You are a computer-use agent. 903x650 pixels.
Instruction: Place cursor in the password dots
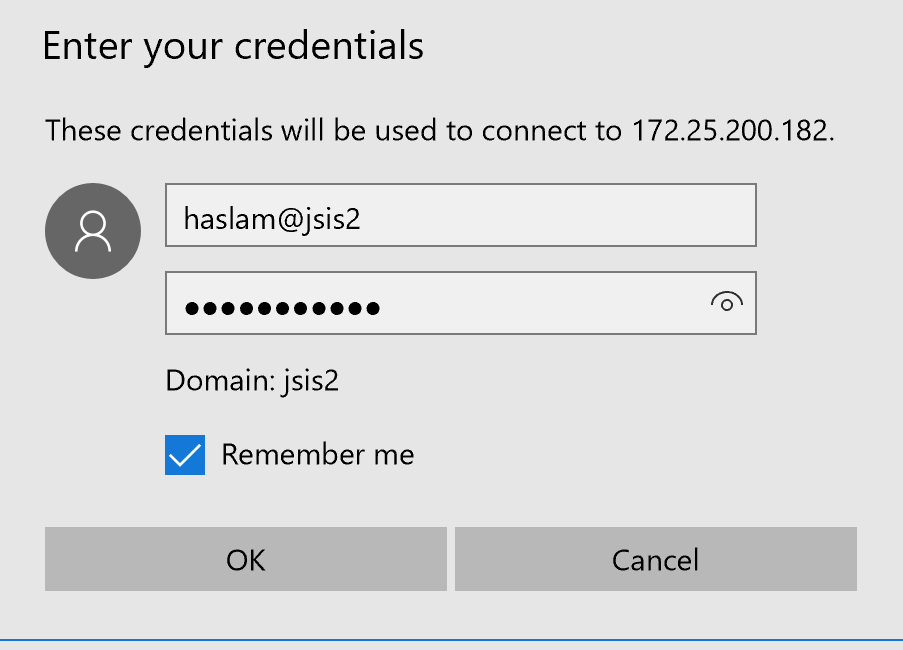click(x=282, y=309)
